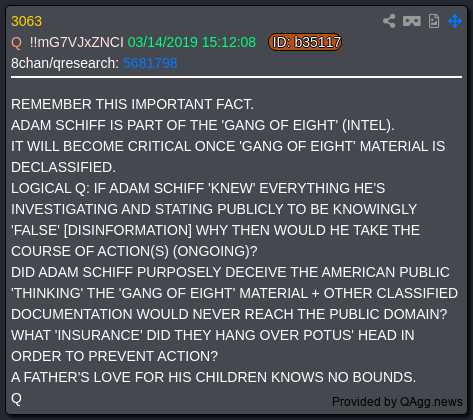Click the tripcode !!mG7VJxZNCI

[76, 42]
